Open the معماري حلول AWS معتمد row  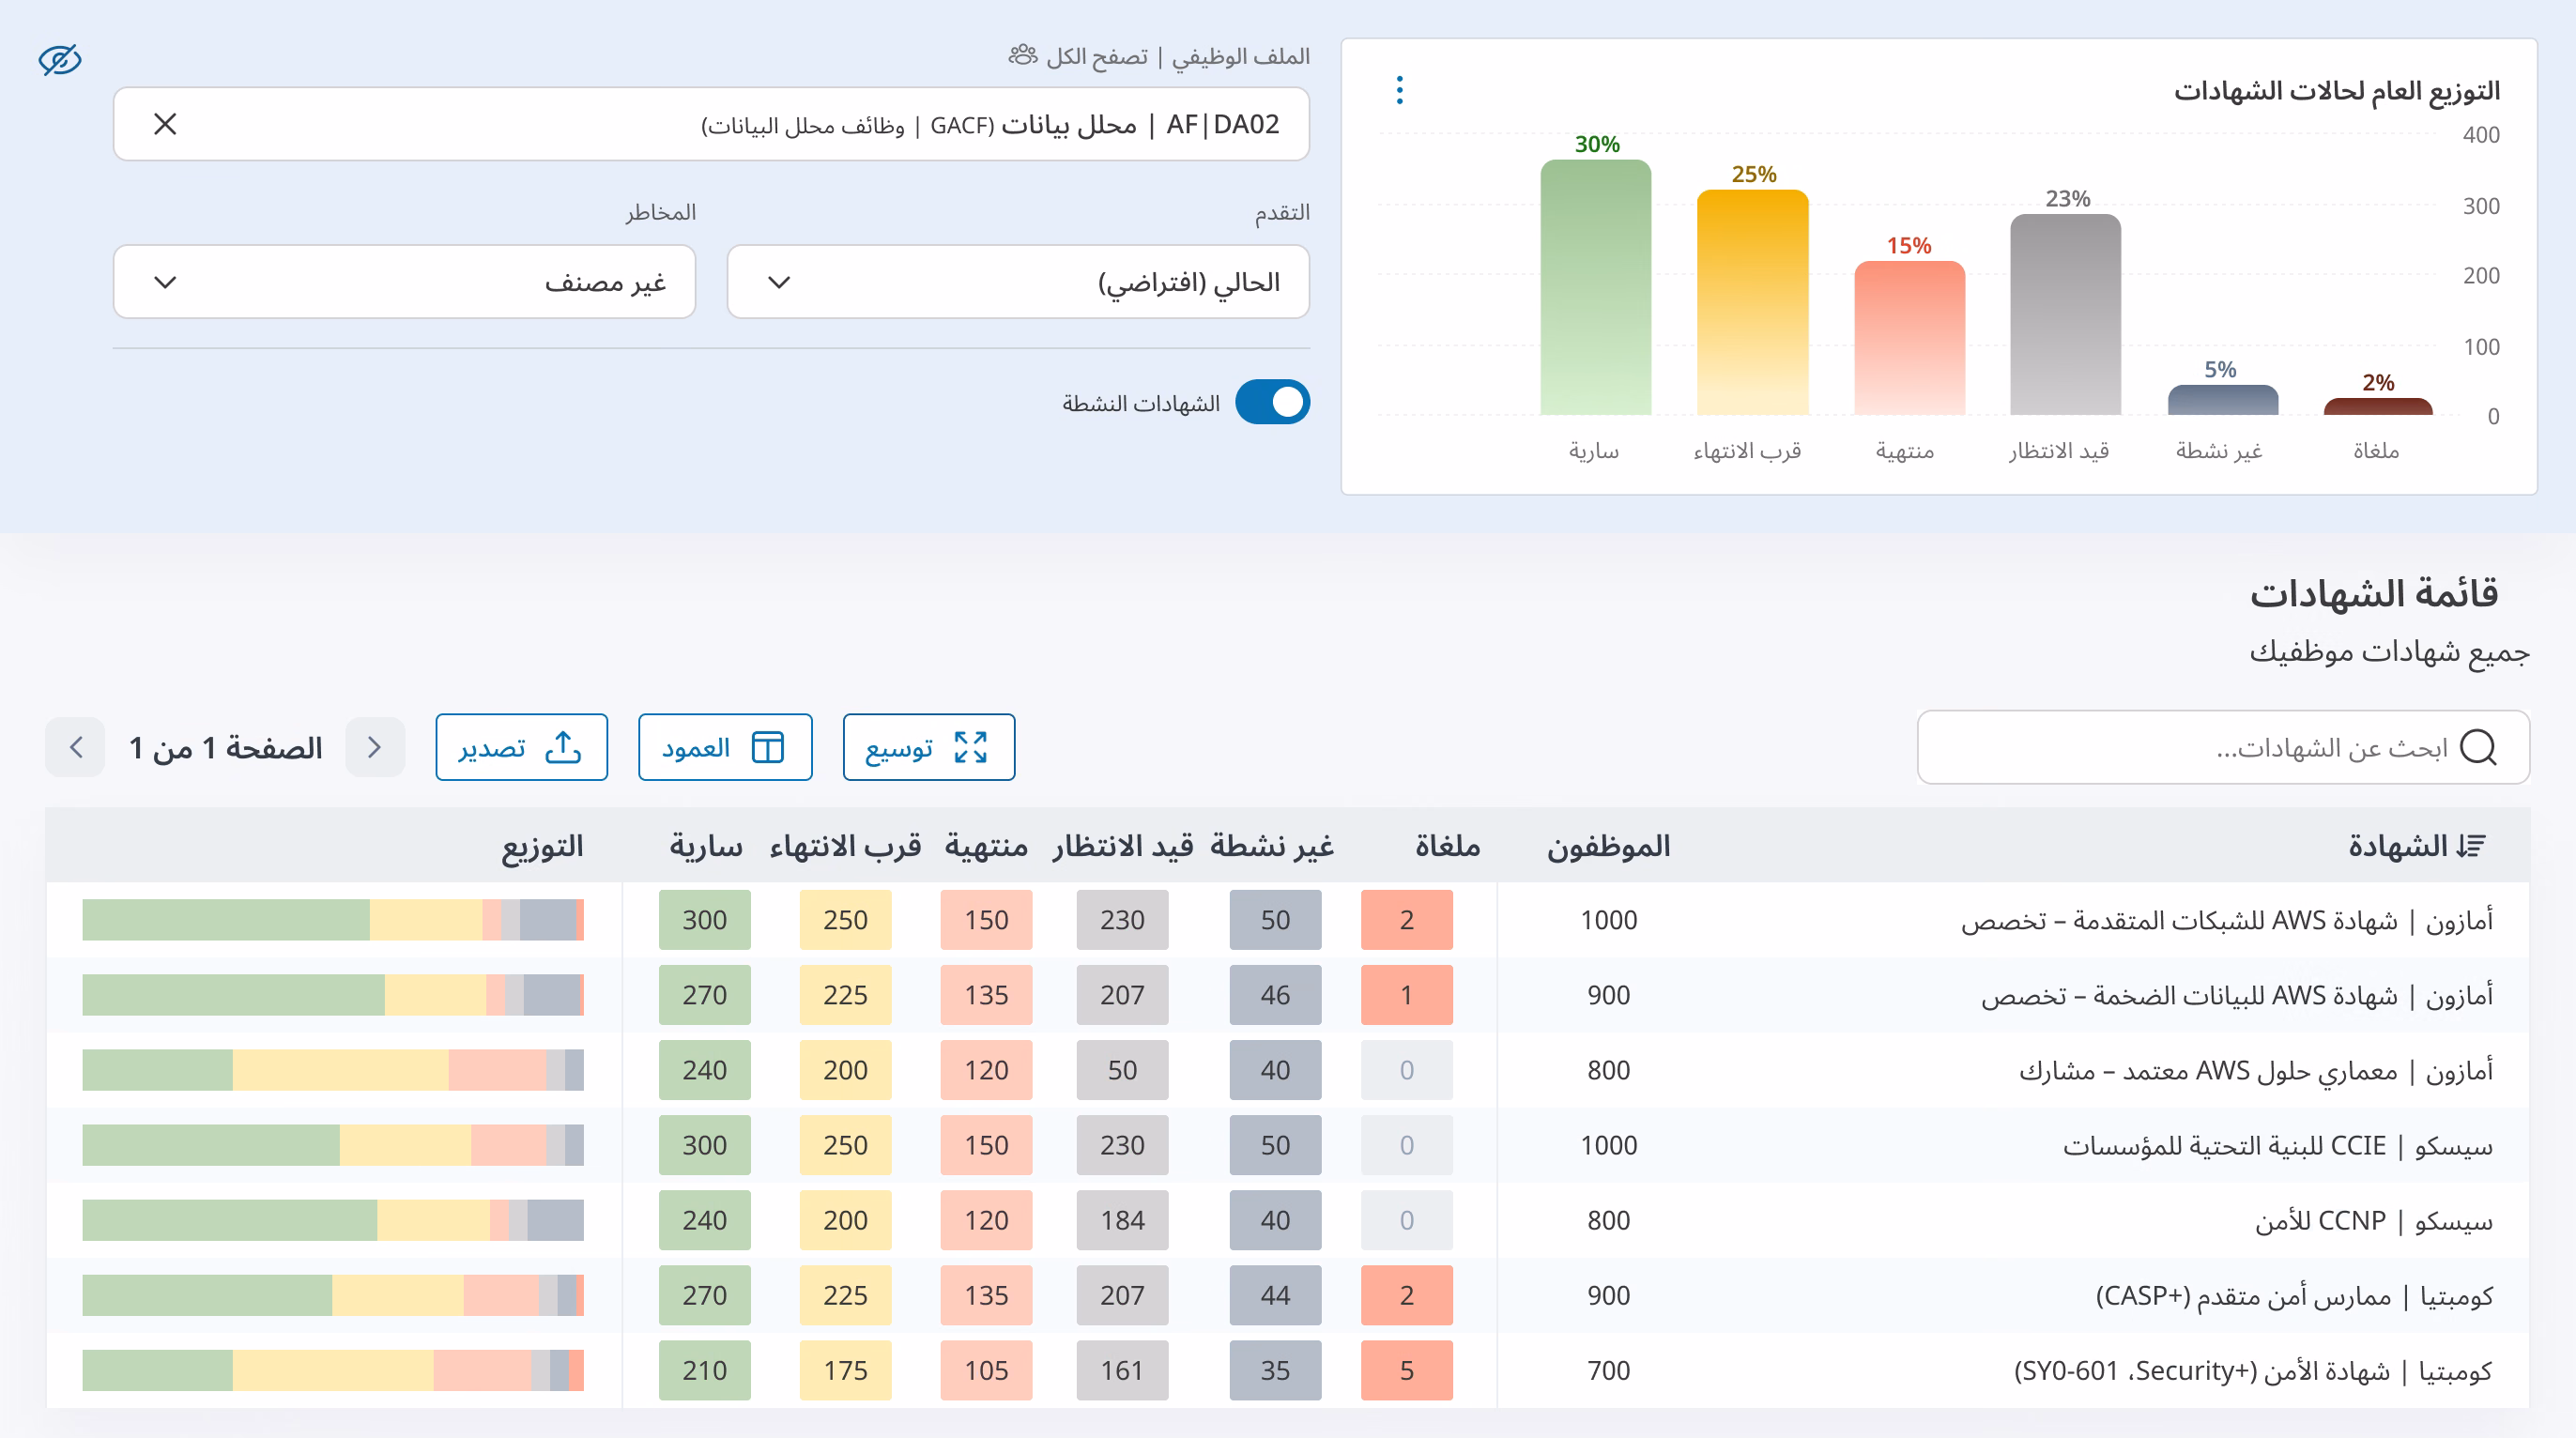[1288, 1070]
